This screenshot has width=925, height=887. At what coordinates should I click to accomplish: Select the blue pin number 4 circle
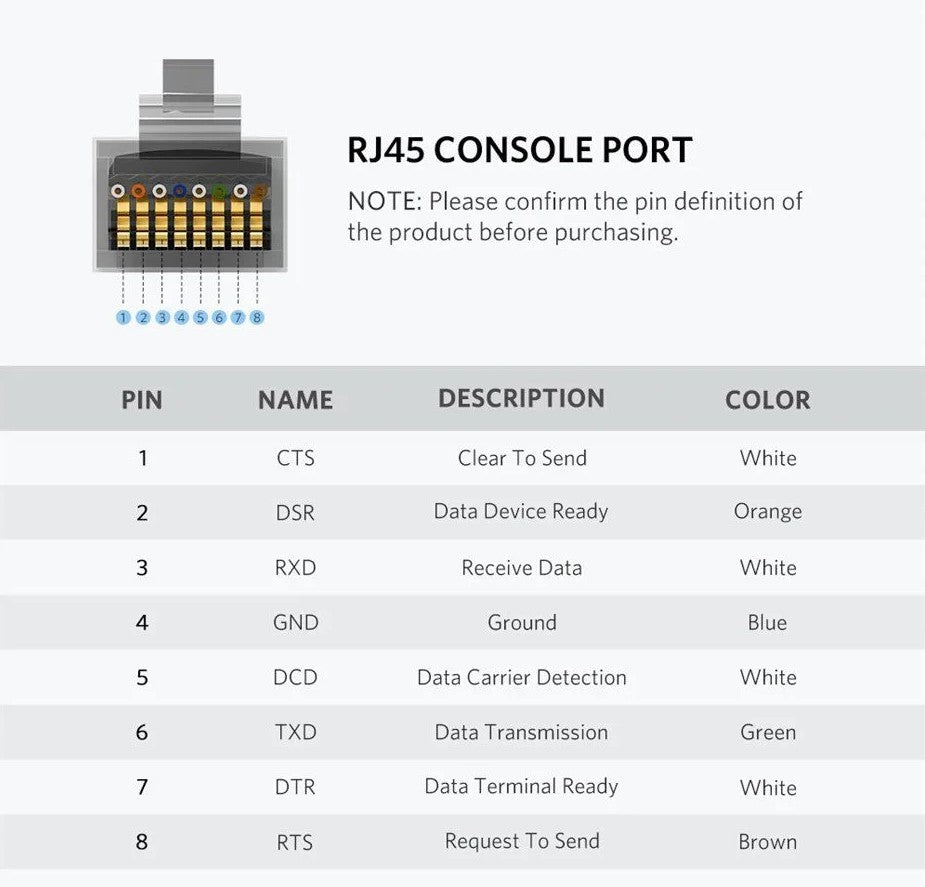click(x=181, y=317)
